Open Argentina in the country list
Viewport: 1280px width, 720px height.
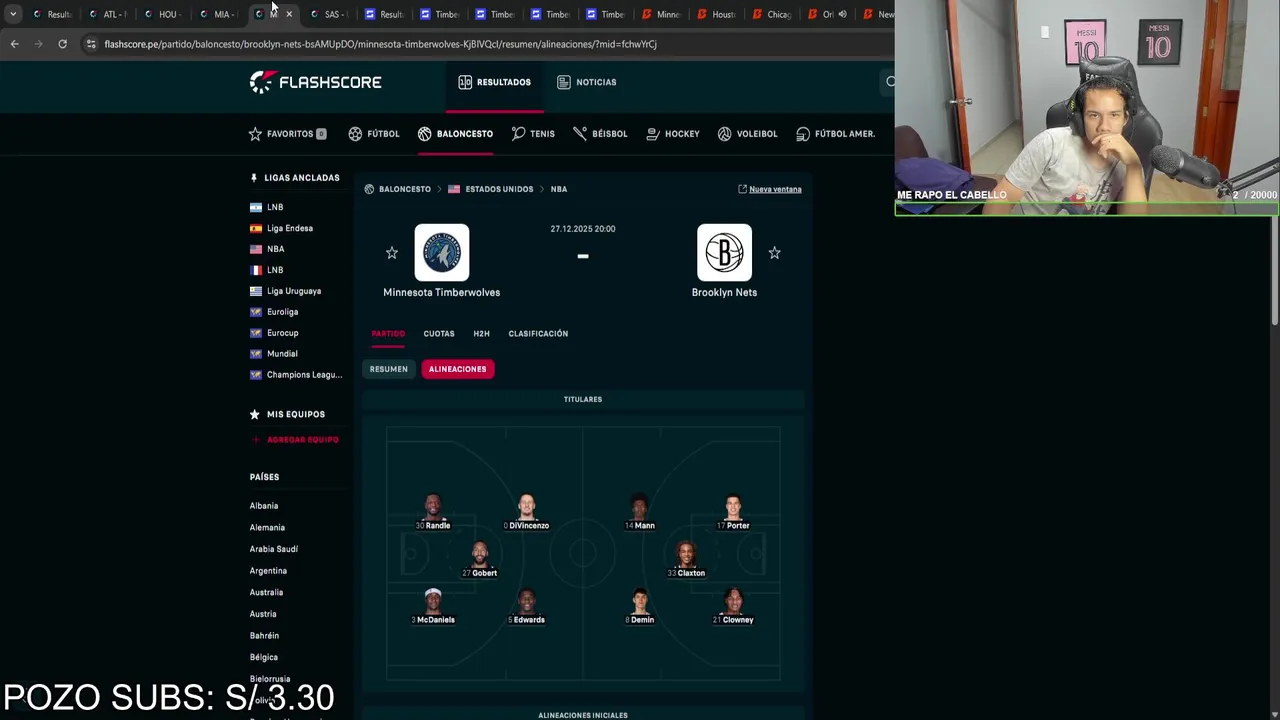[268, 571]
